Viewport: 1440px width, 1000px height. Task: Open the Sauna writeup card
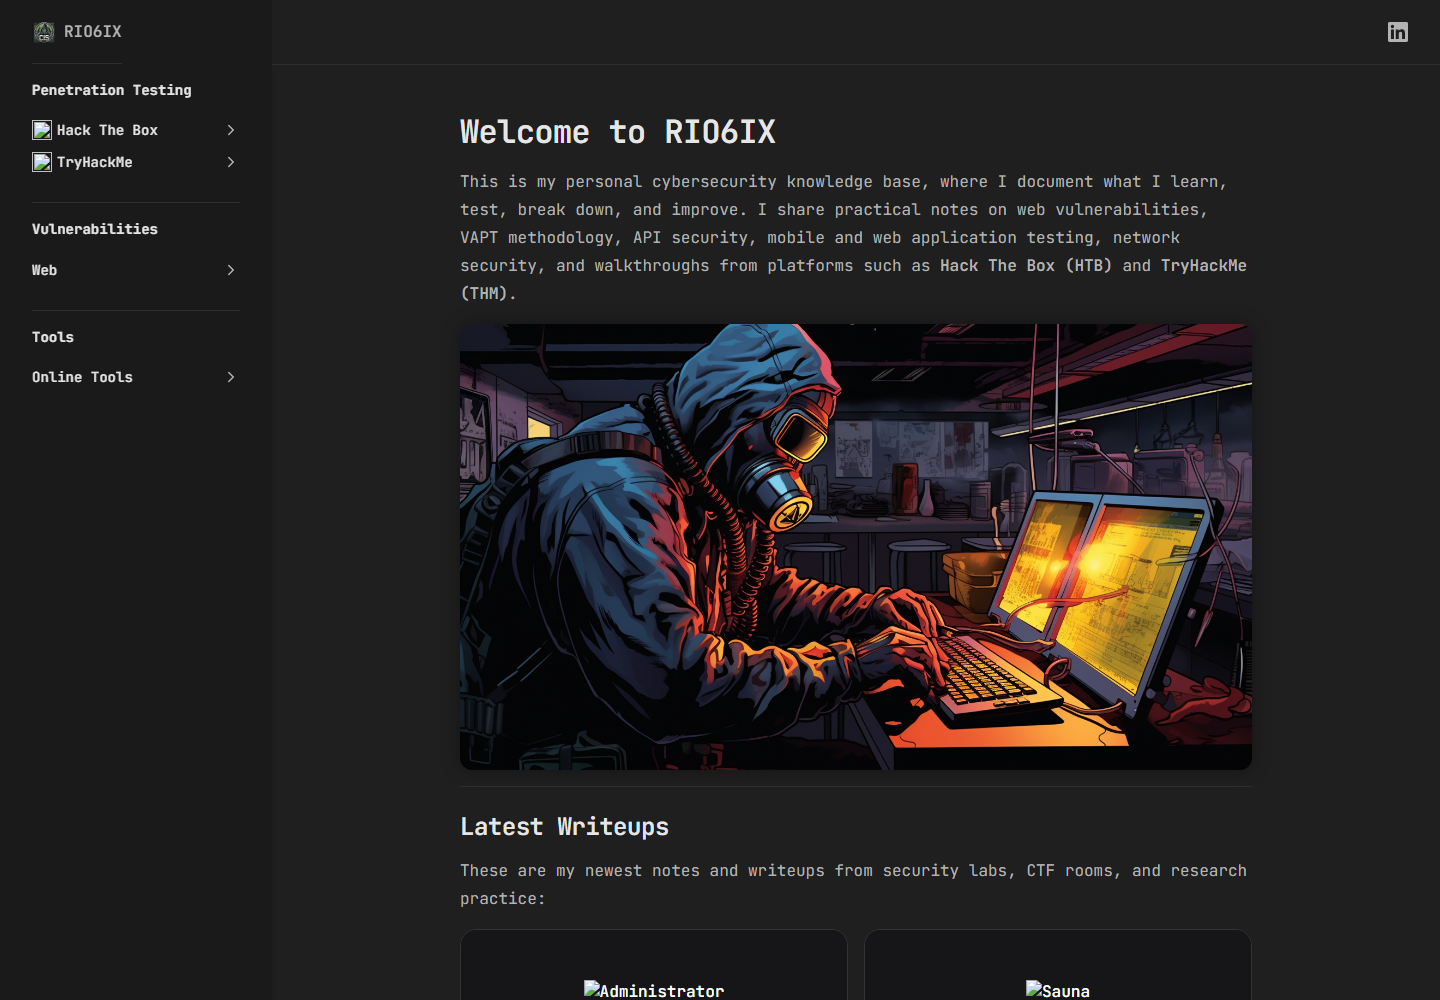click(x=1058, y=965)
